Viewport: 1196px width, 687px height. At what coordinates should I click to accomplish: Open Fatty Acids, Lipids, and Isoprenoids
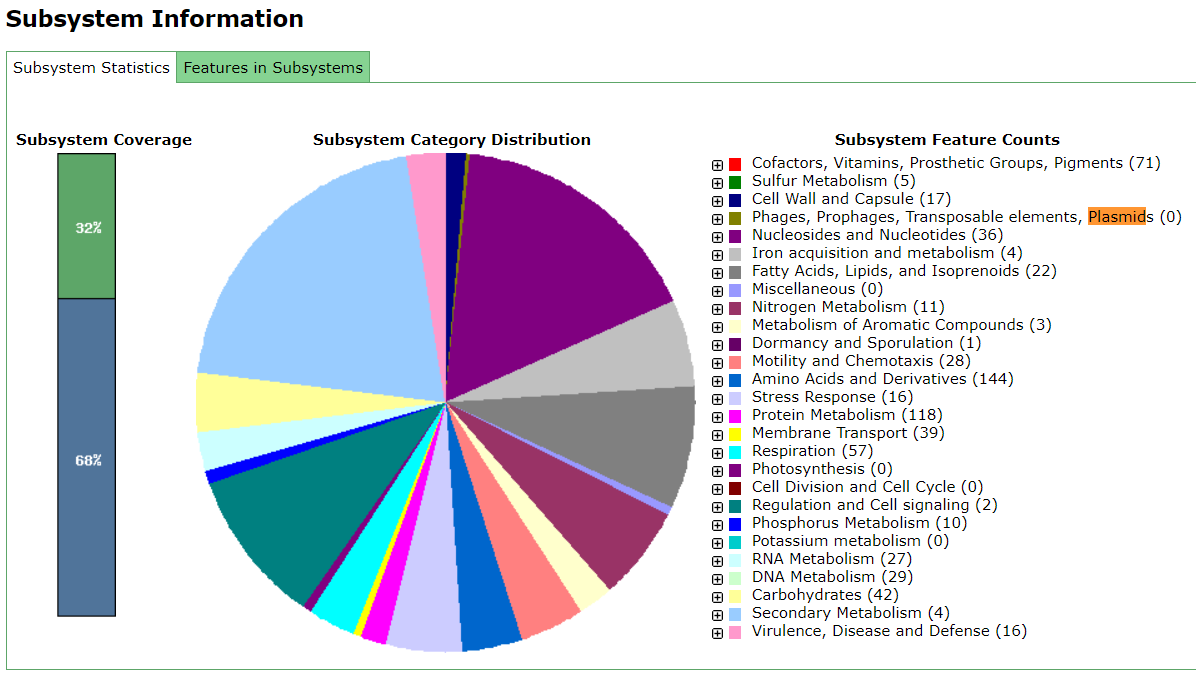coord(904,271)
